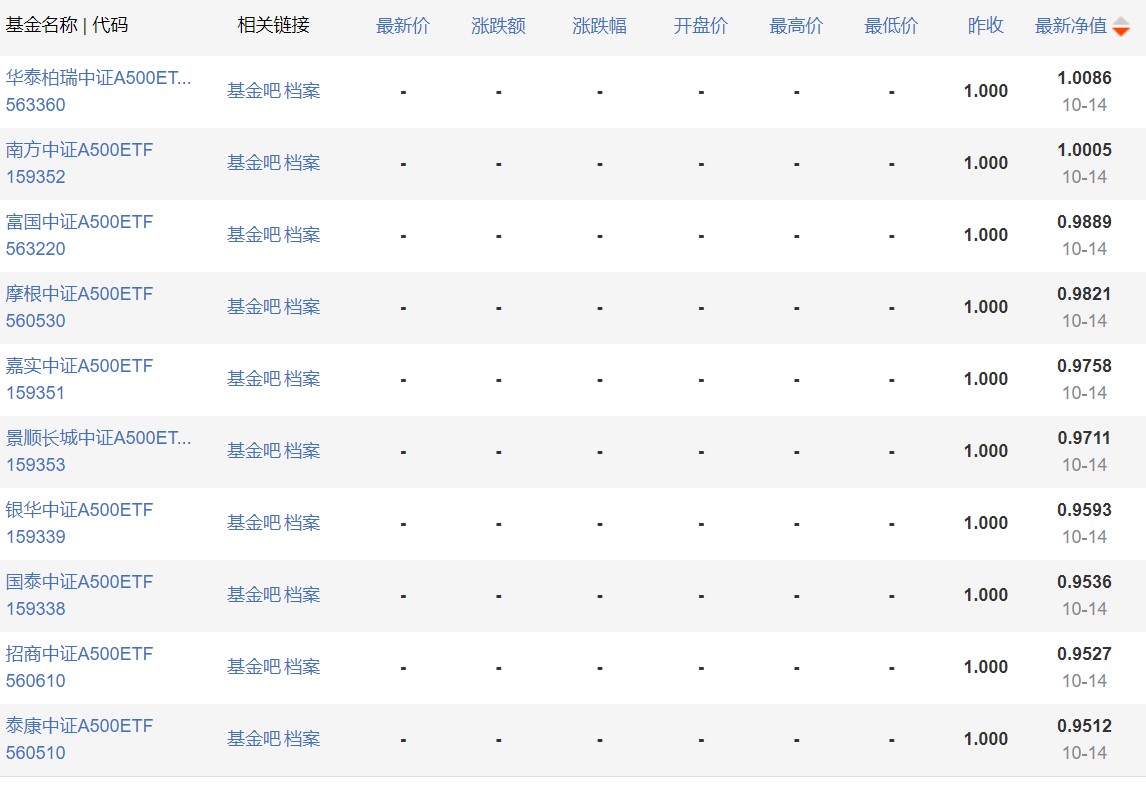The width and height of the screenshot is (1146, 787).
Task: Open 档案 for 富国中证A500ETF
Action: point(303,235)
